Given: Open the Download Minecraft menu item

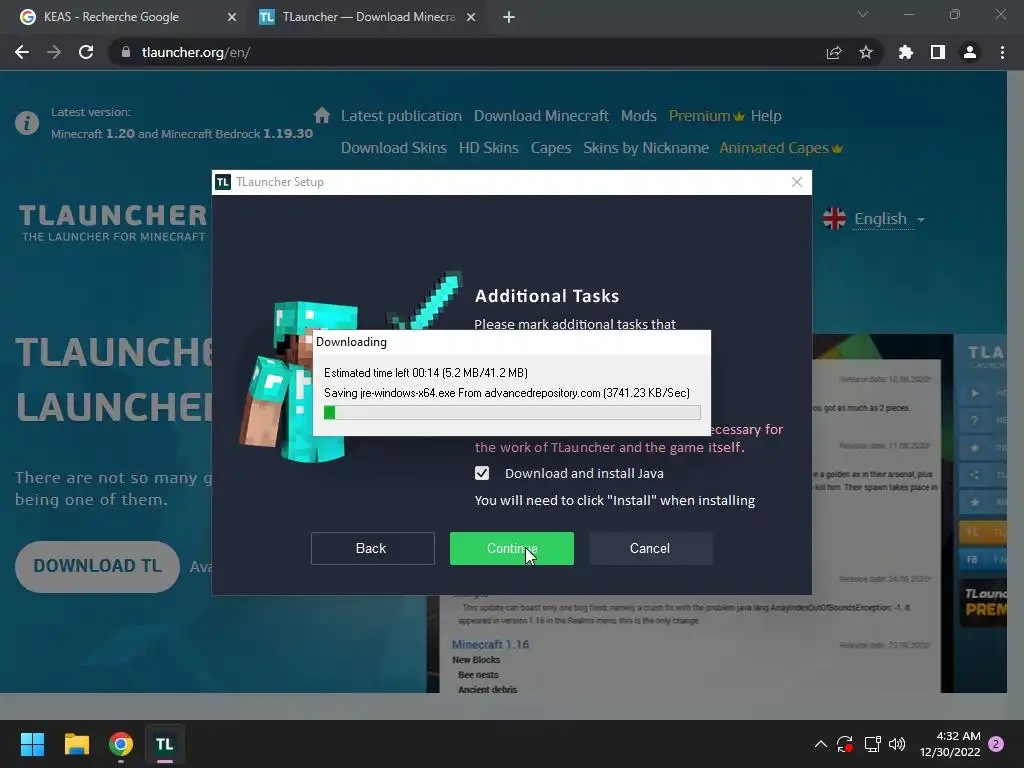Looking at the screenshot, I should (x=541, y=116).
